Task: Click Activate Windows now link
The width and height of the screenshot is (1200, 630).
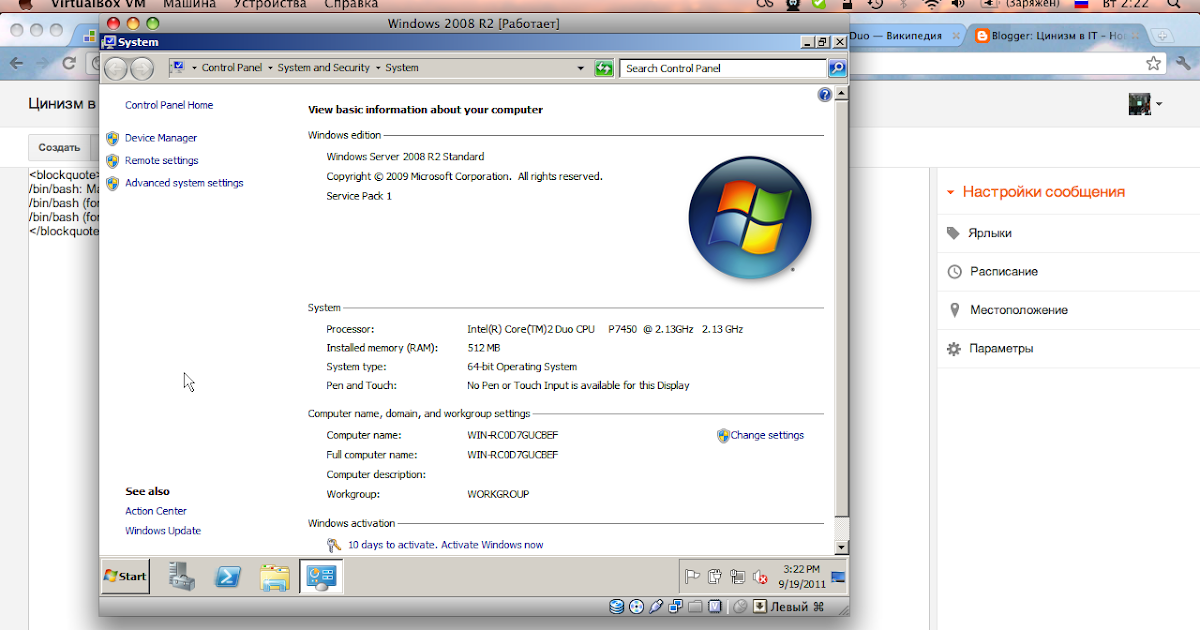Action: 492,545
